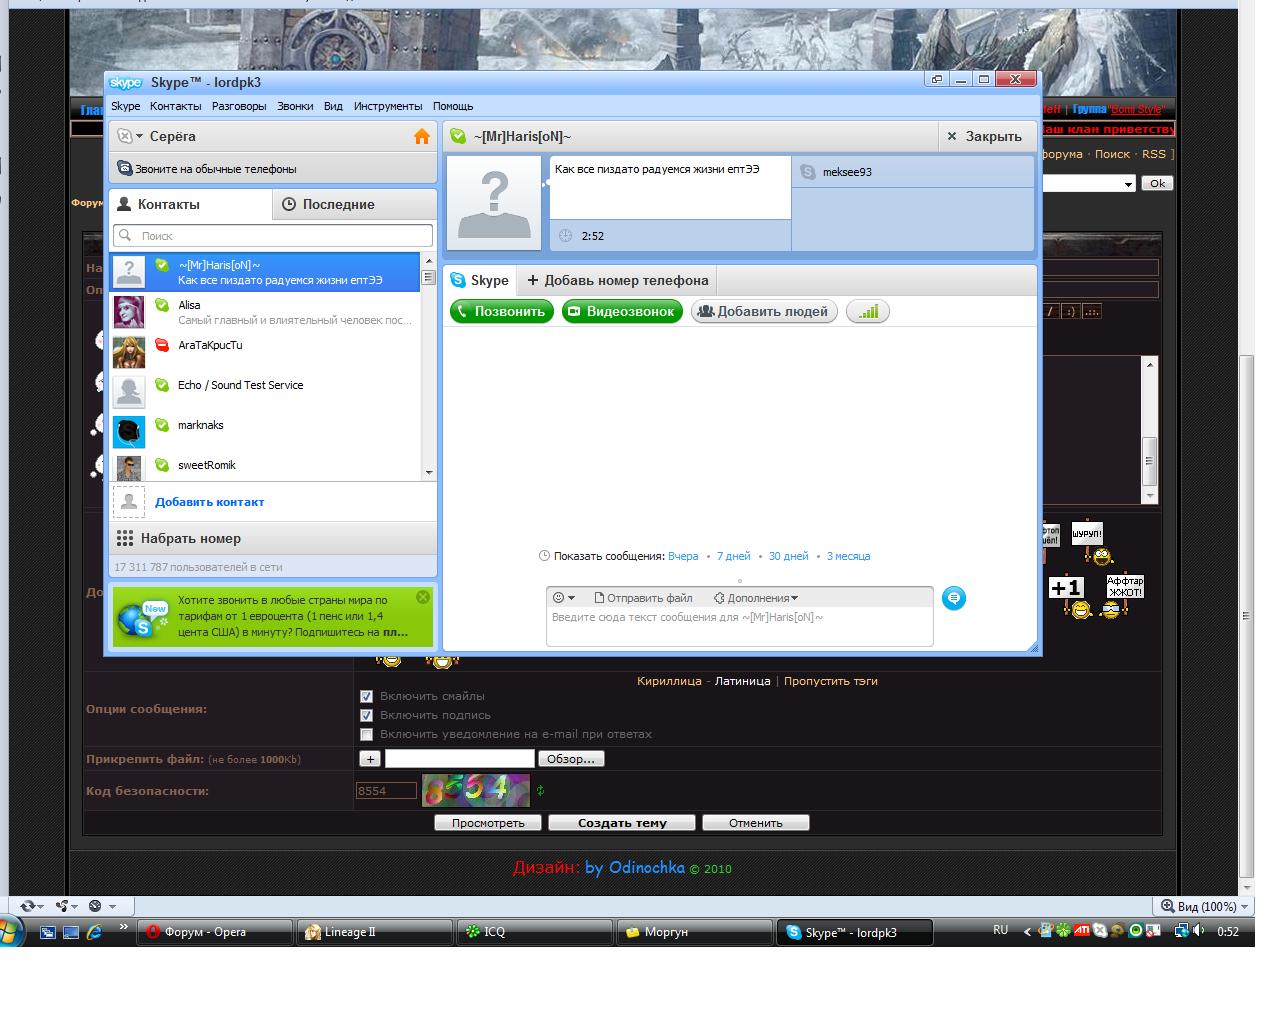The height and width of the screenshot is (1024, 1280).
Task: Show messages from Вчера
Action: (x=683, y=556)
